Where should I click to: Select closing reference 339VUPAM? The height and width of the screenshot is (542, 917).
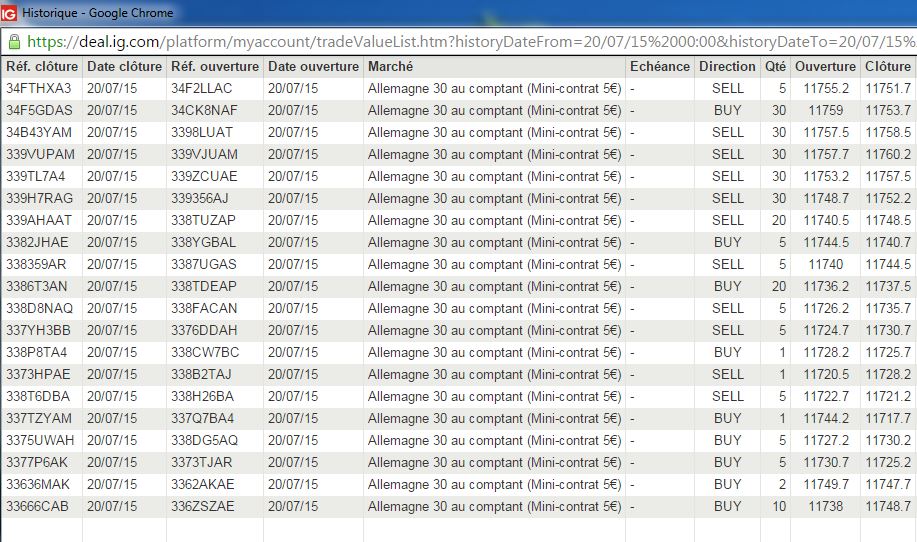40,154
